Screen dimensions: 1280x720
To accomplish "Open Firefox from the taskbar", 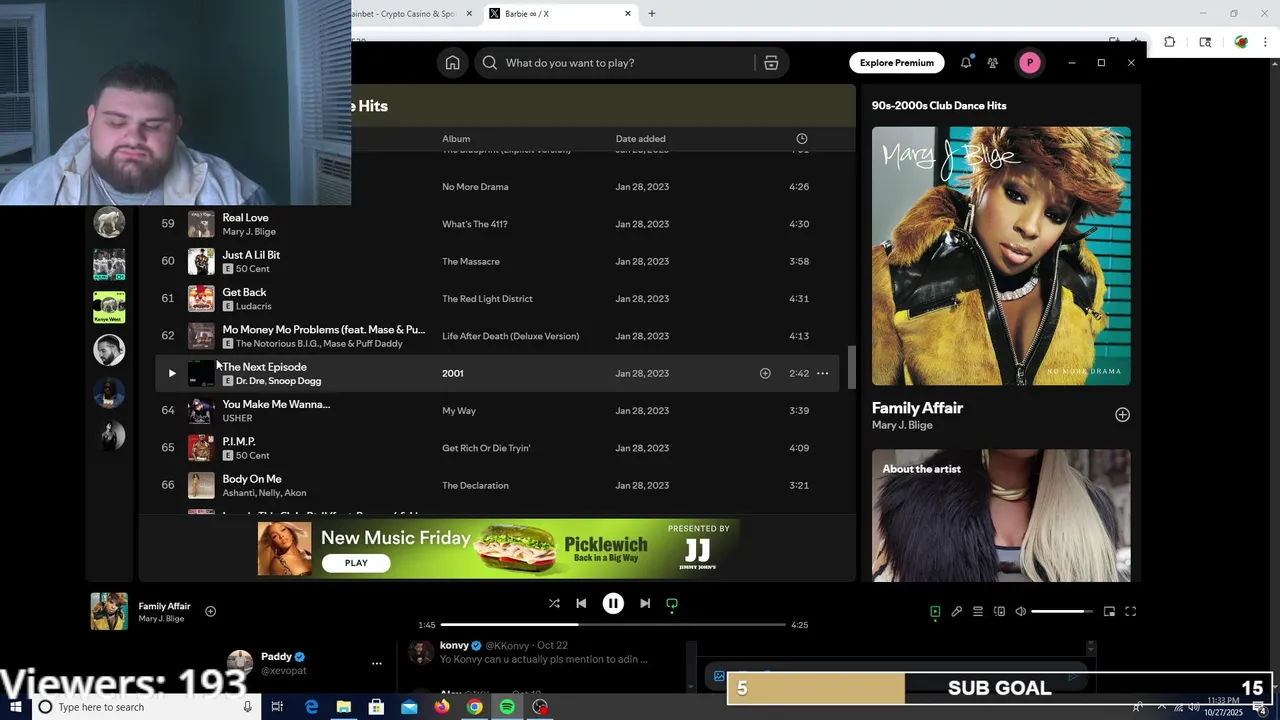I will (442, 707).
